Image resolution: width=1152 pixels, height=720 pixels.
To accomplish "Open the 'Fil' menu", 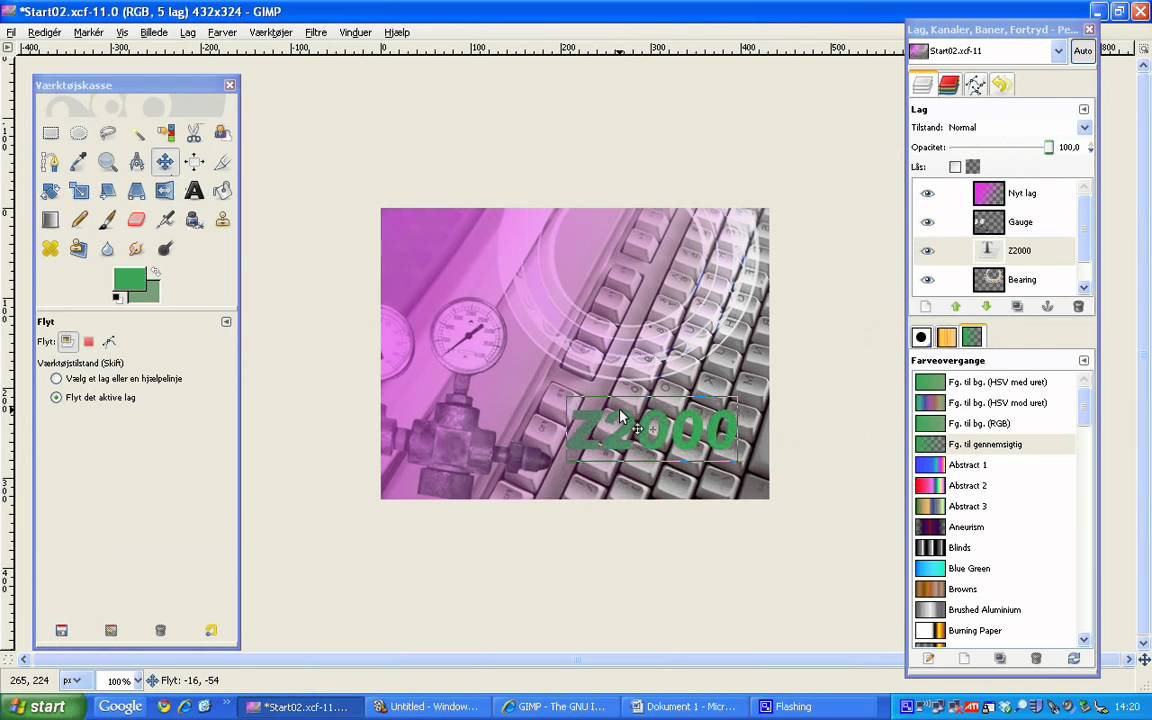I will coord(11,32).
